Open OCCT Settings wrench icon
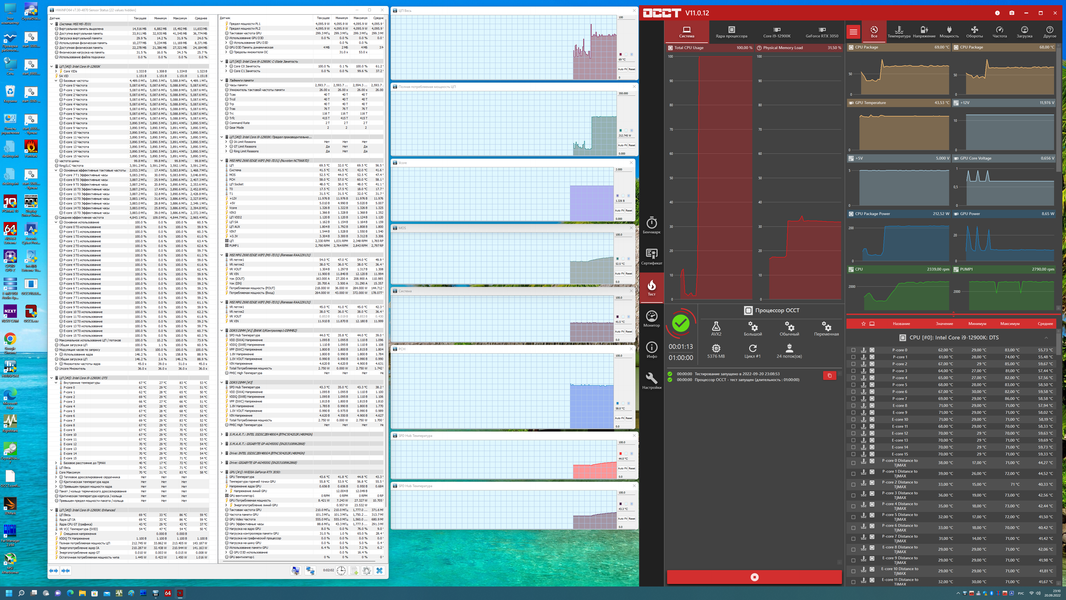Viewport: 1066px width, 600px height. (651, 381)
